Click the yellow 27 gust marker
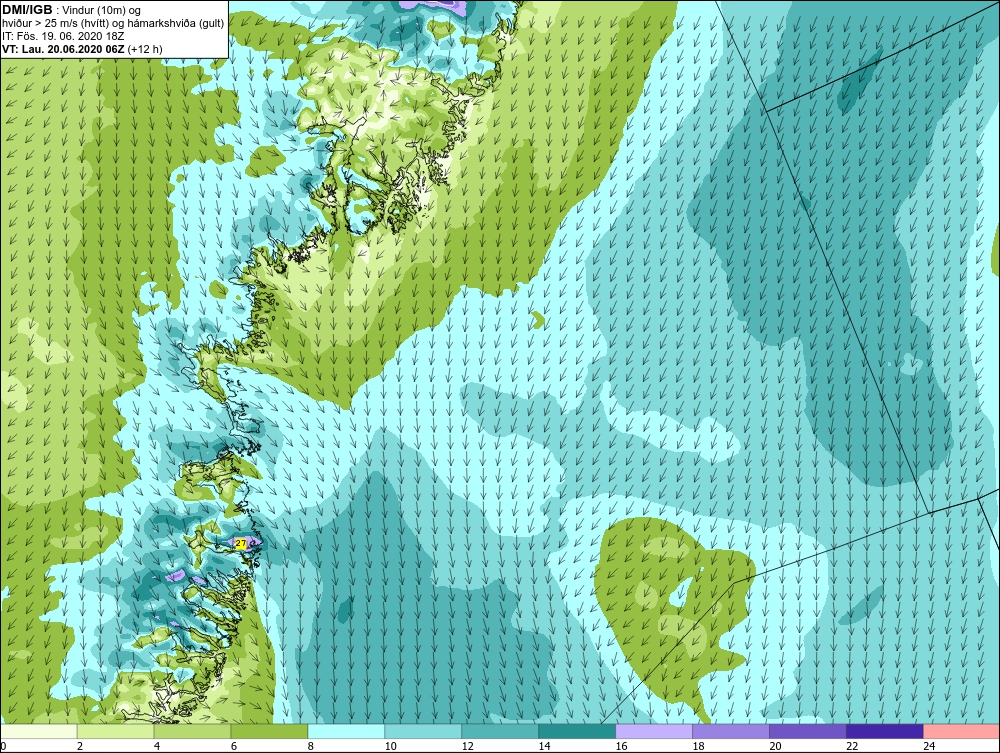The image size is (1000, 753). [x=240, y=543]
